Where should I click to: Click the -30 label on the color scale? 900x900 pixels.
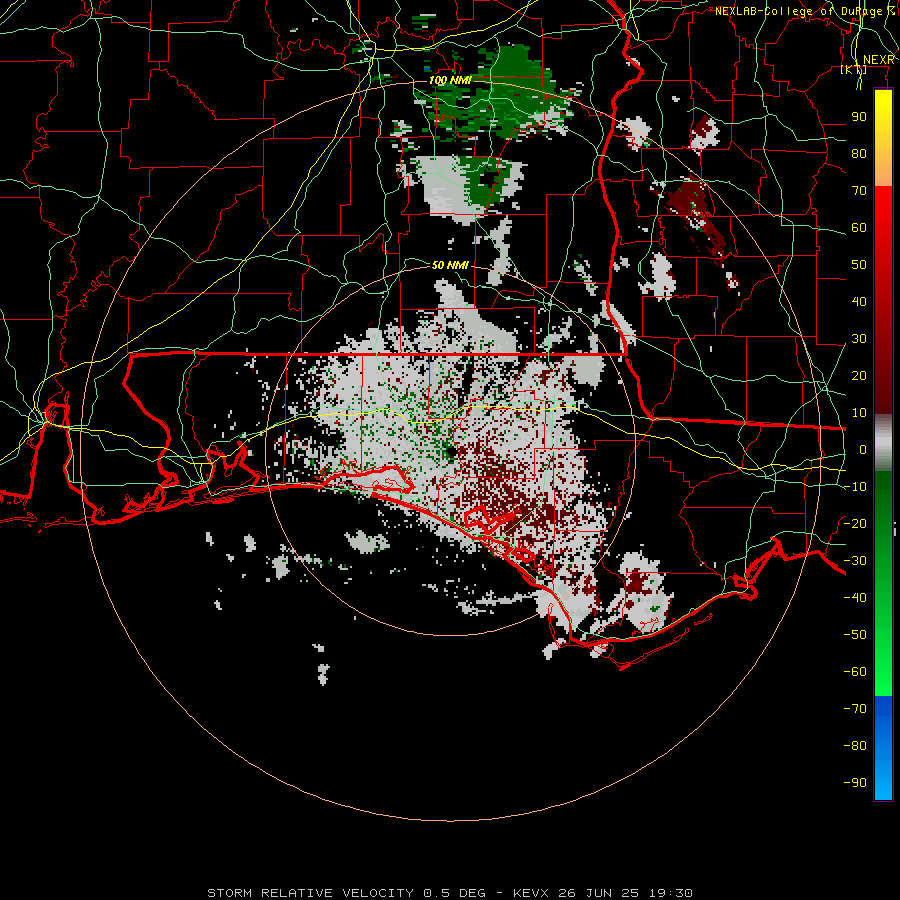point(855,560)
